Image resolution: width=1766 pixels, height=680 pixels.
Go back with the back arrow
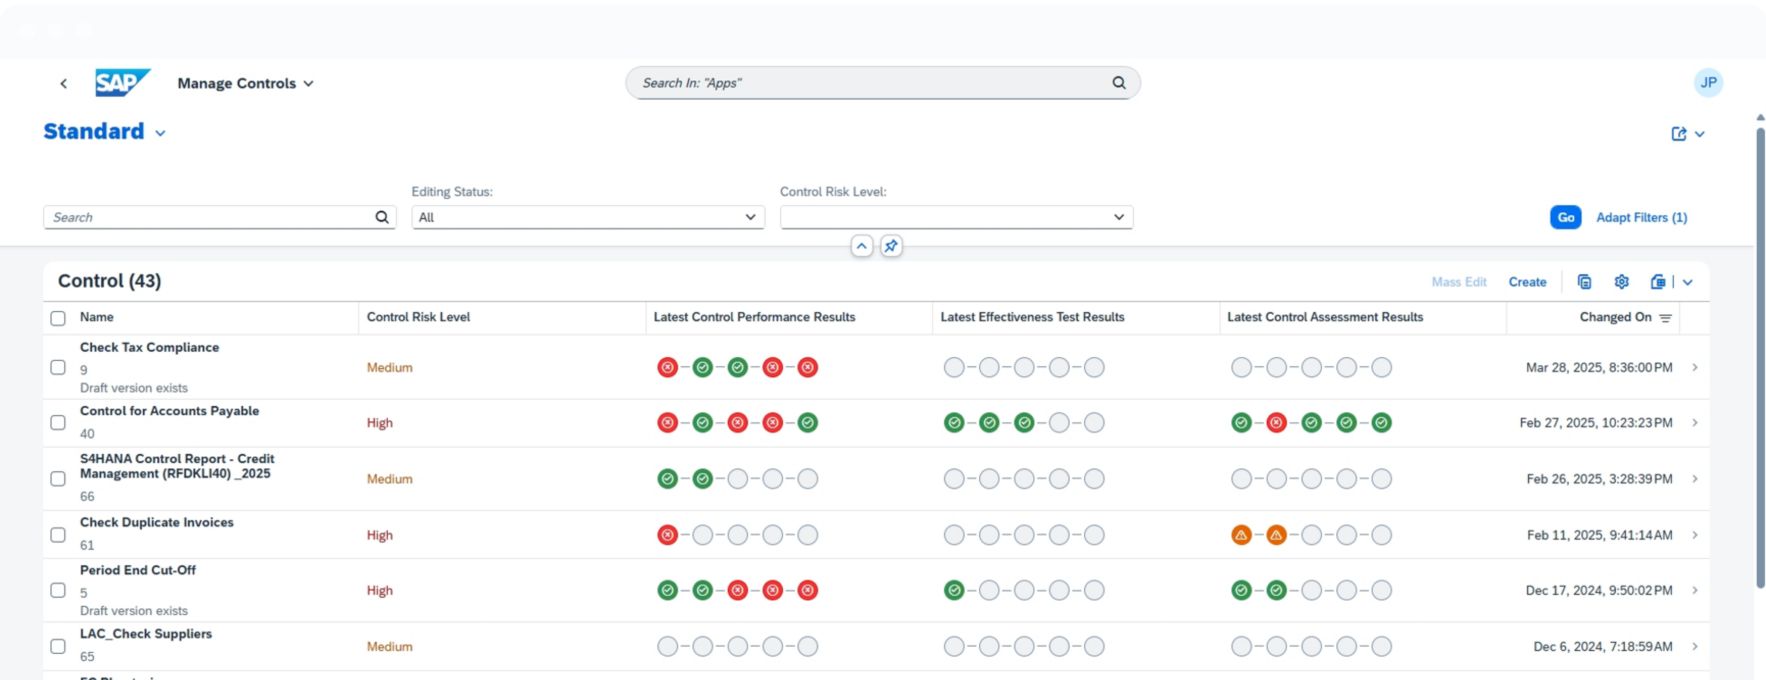pos(63,83)
